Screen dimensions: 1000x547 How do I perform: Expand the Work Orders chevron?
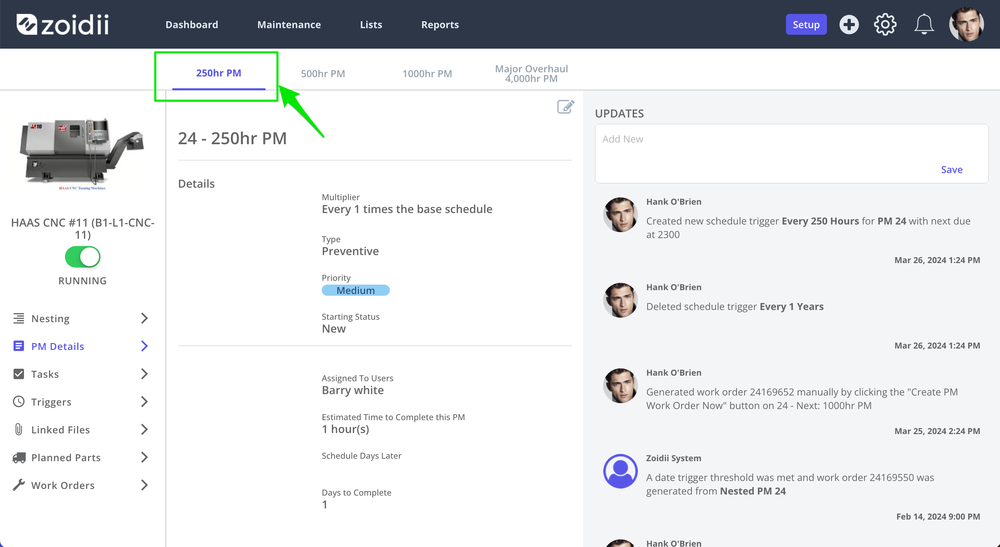click(144, 485)
